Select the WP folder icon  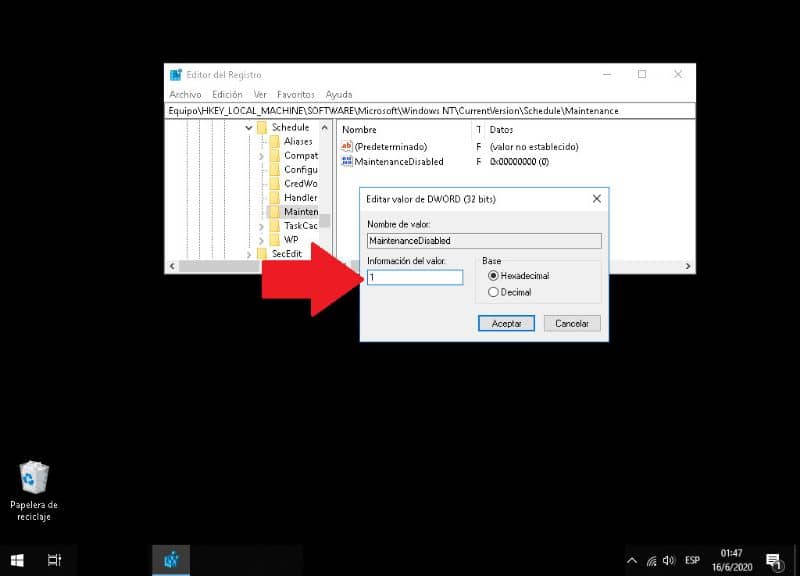pos(274,240)
